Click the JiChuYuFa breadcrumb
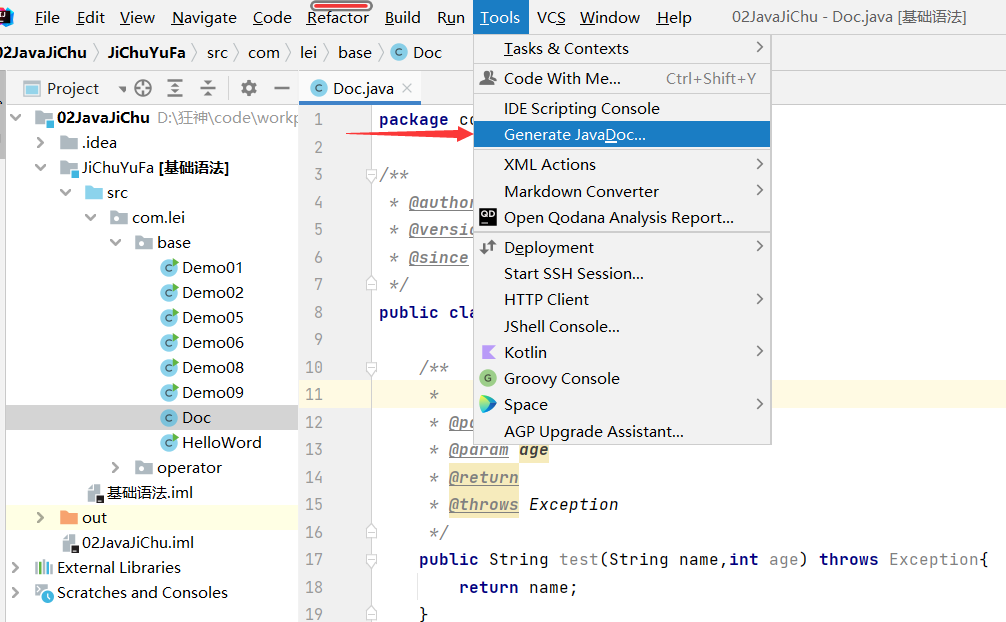This screenshot has width=1006, height=622. coord(149,52)
